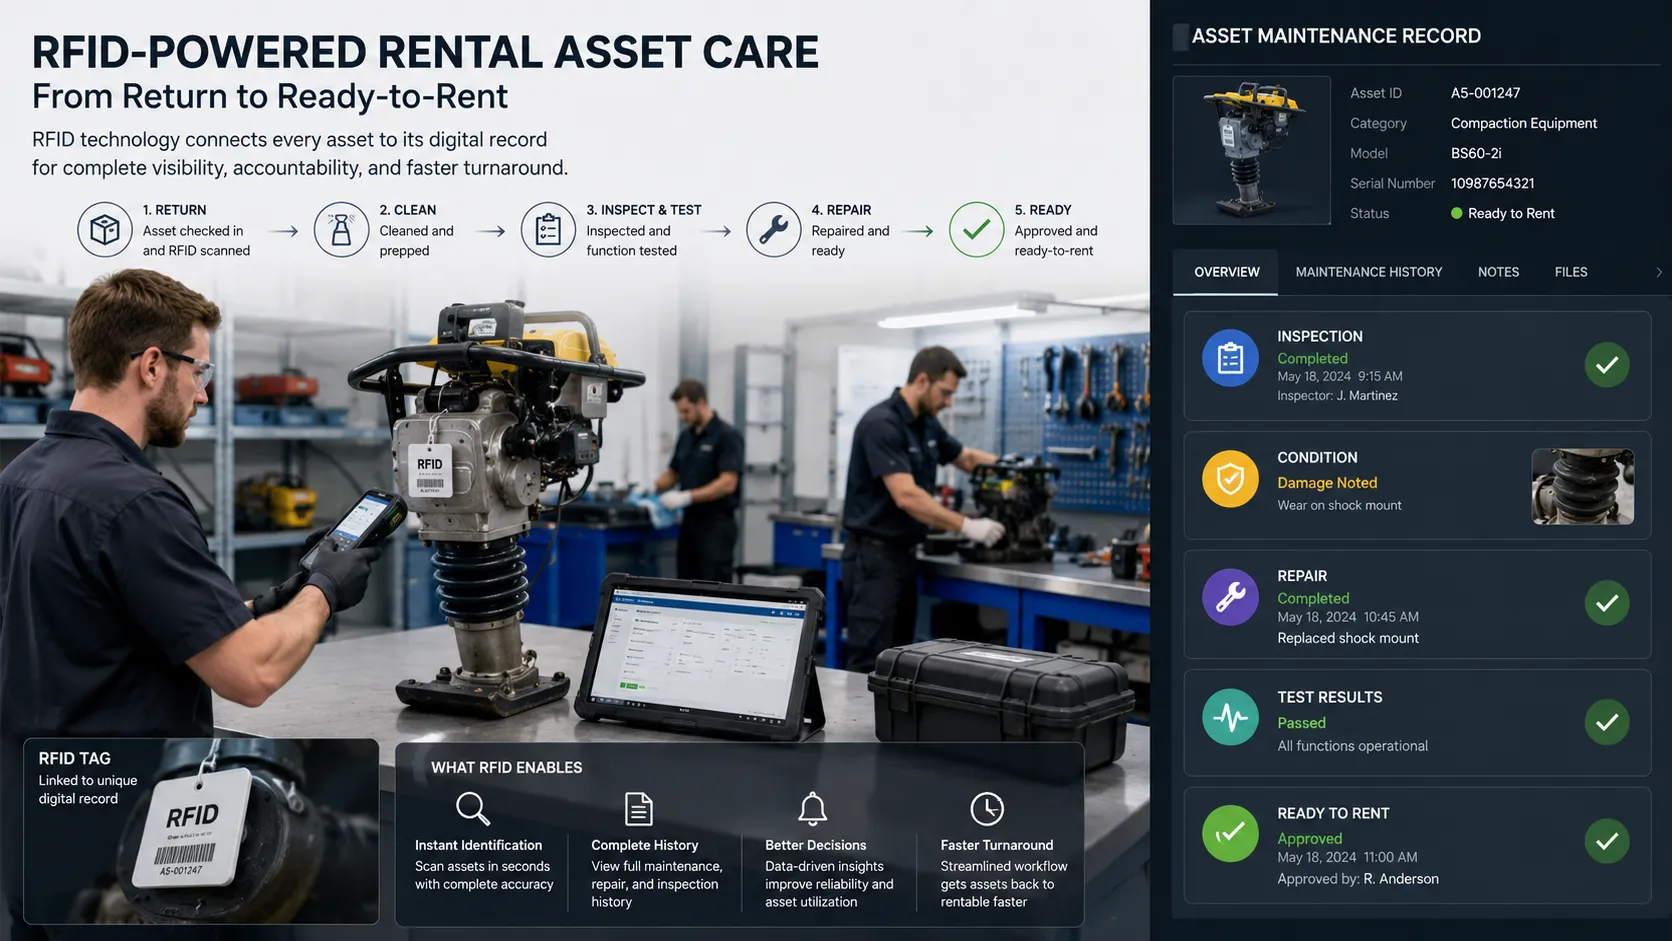Click the Faster Turnaround clock icon
This screenshot has width=1672, height=941.
(x=987, y=808)
